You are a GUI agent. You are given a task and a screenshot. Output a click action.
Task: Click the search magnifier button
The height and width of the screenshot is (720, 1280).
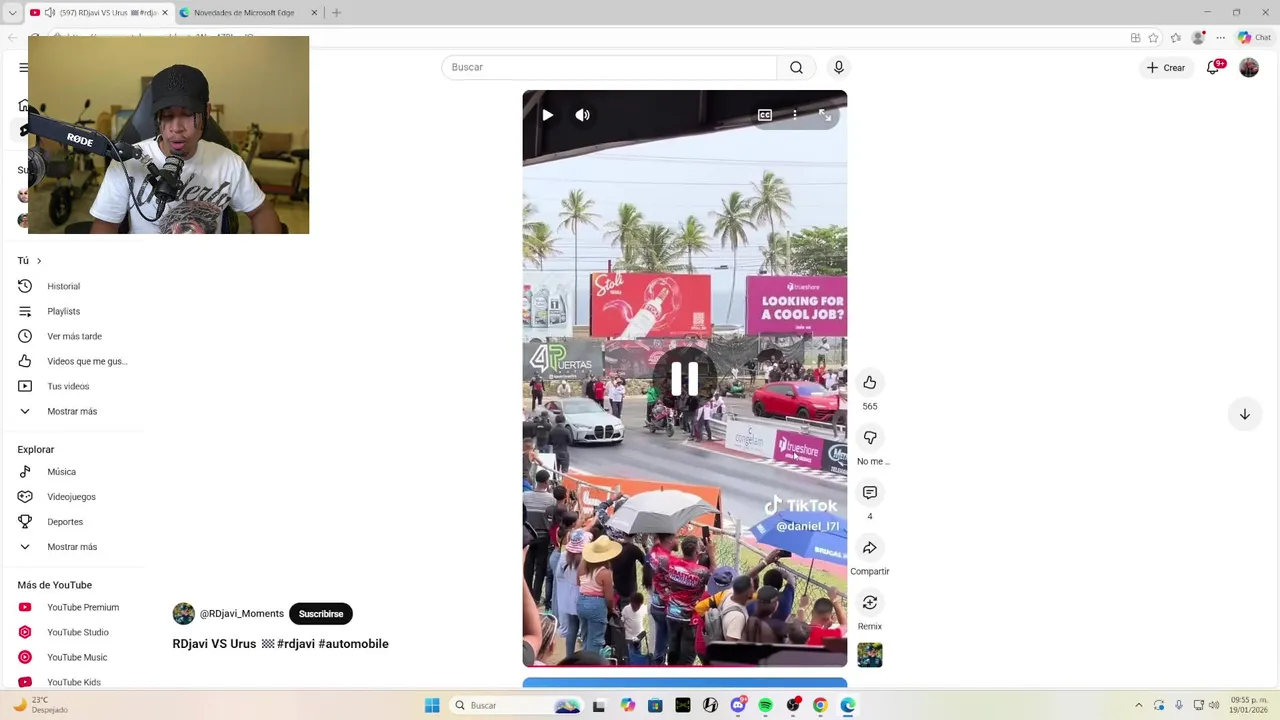tap(796, 67)
